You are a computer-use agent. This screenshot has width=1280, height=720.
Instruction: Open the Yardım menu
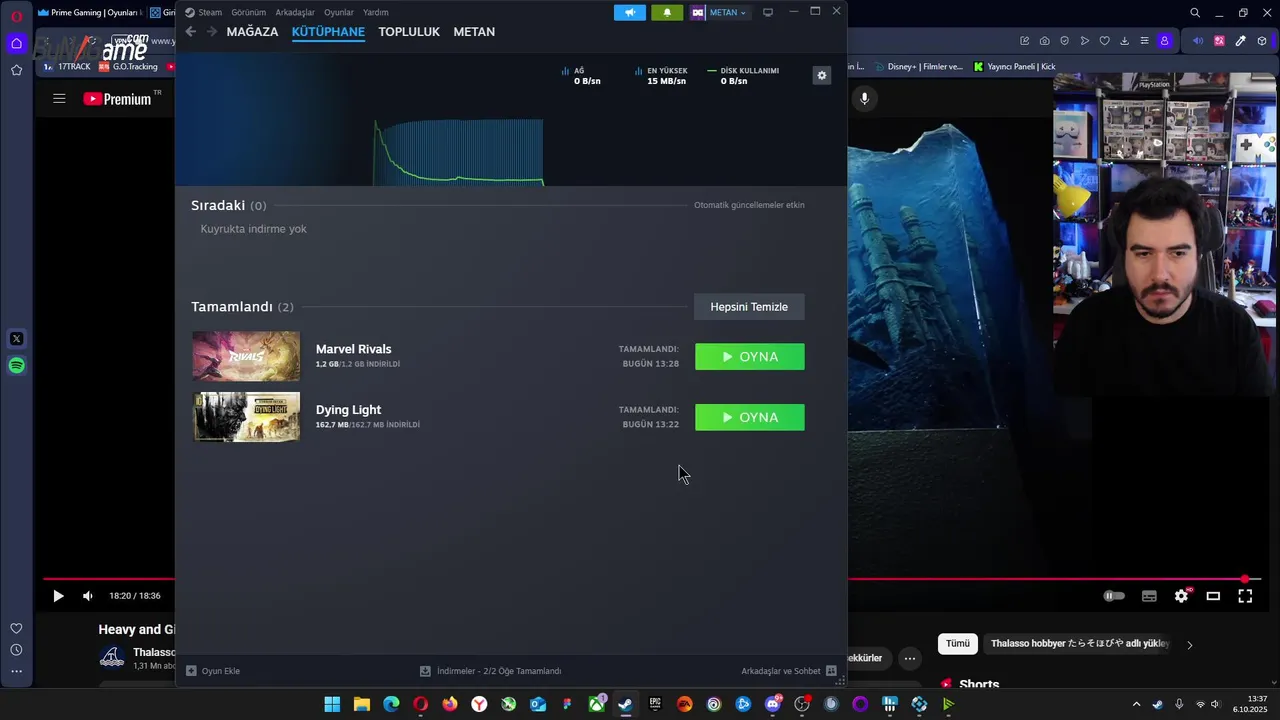click(x=375, y=12)
